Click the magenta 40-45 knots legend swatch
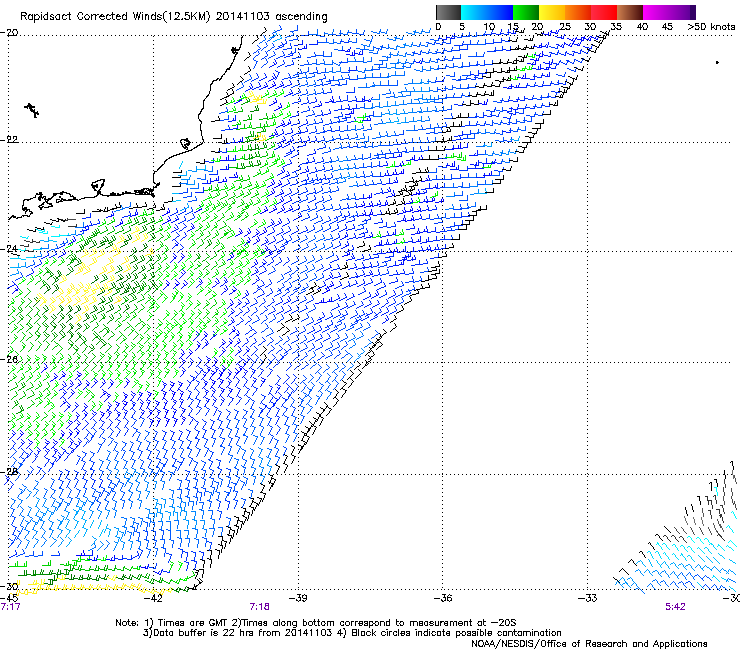This screenshot has height=650, width=740. tap(656, 12)
